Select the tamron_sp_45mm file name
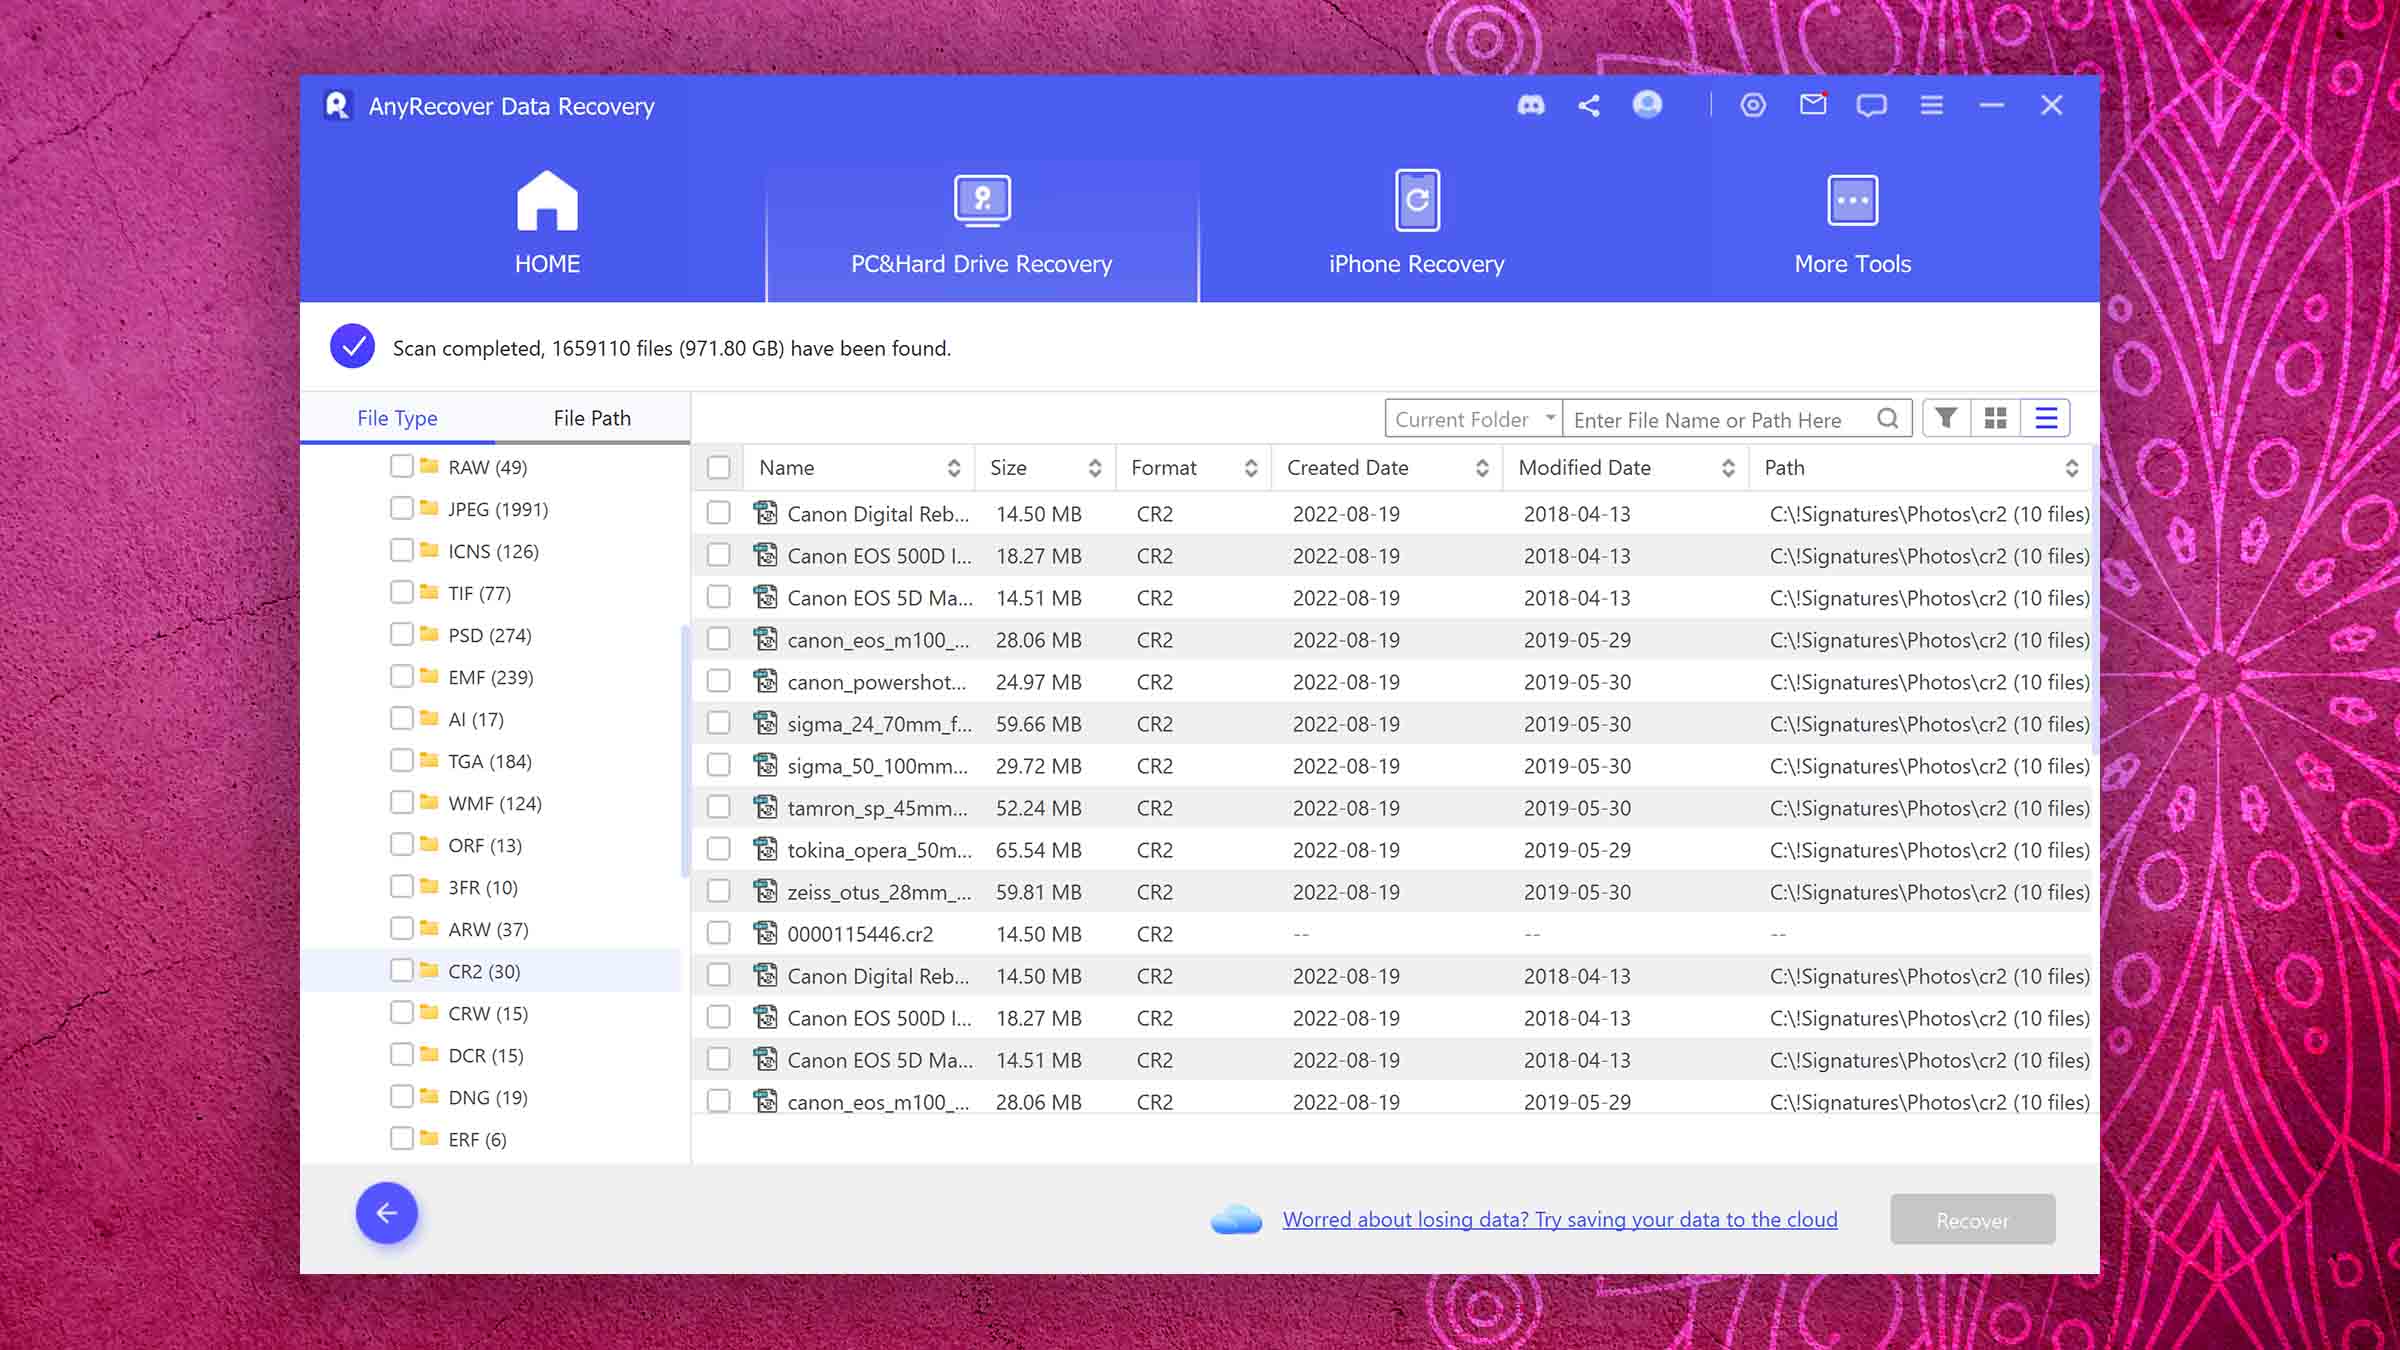 pyautogui.click(x=877, y=808)
